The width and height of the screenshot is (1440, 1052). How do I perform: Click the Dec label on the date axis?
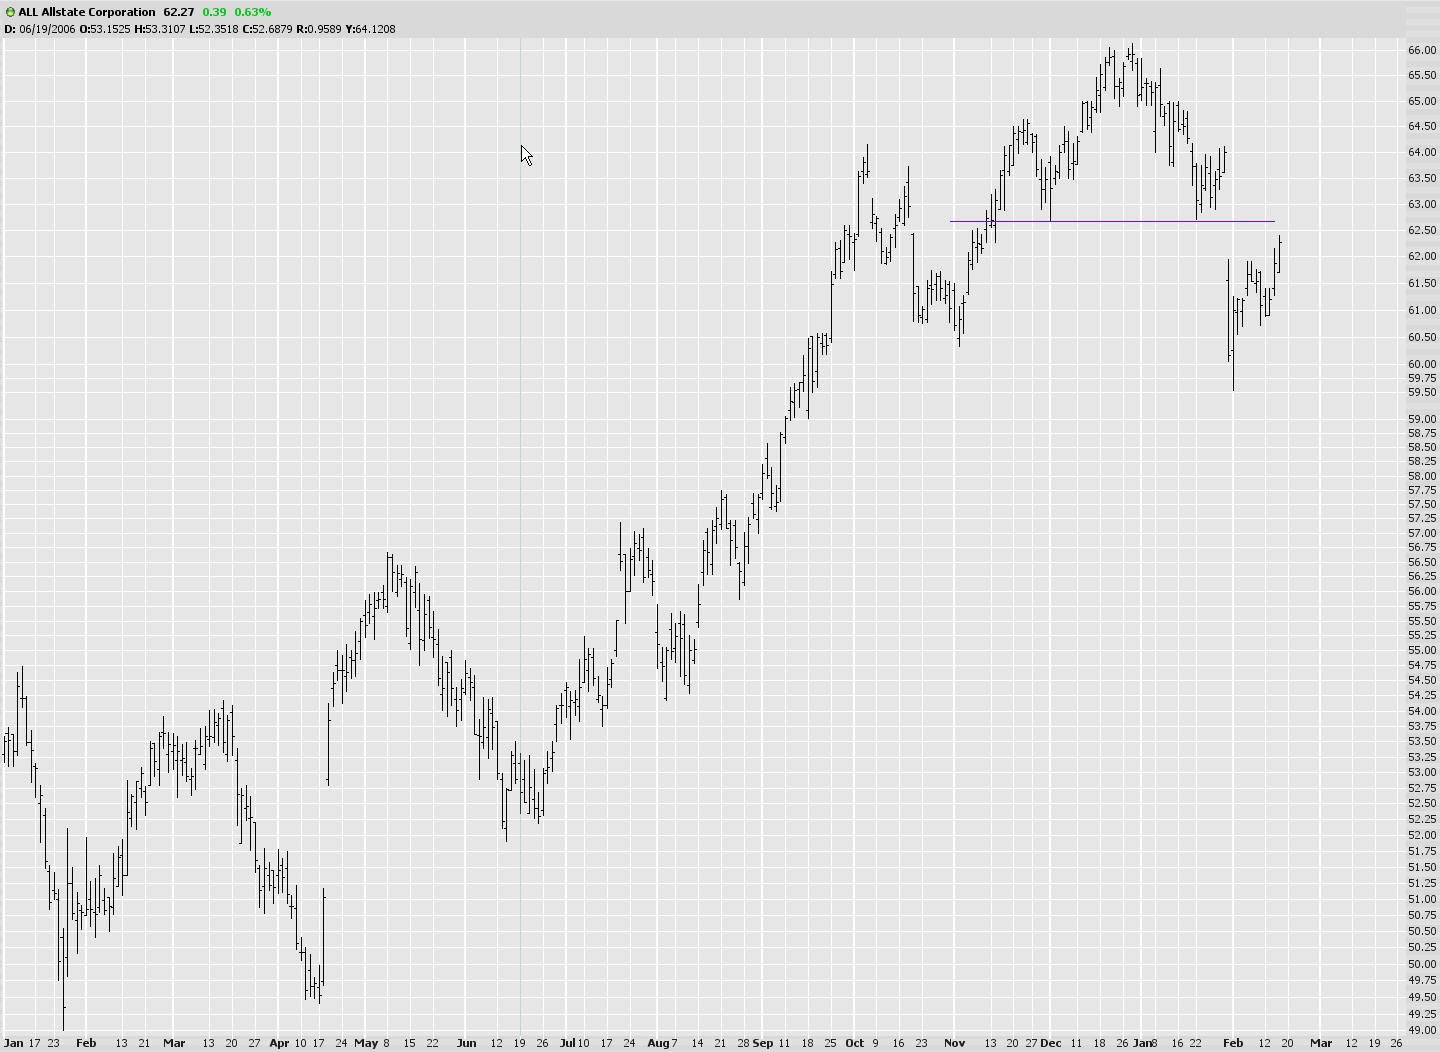[1051, 1043]
